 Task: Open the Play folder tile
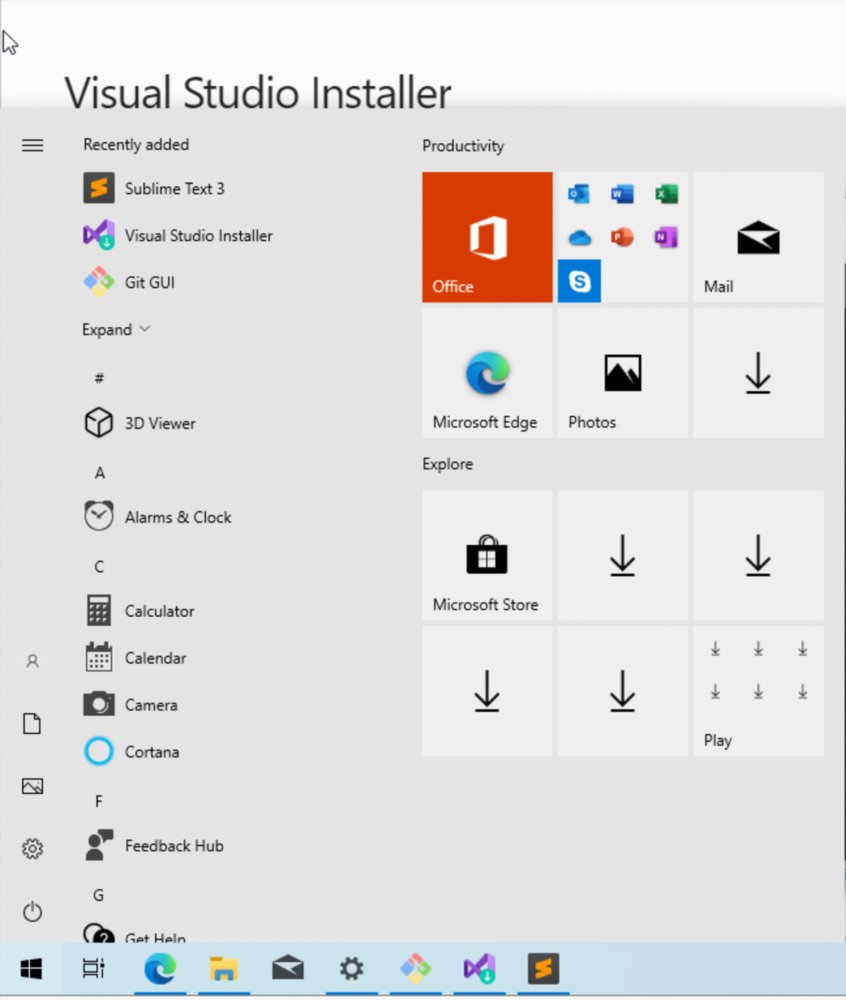pyautogui.click(x=758, y=691)
